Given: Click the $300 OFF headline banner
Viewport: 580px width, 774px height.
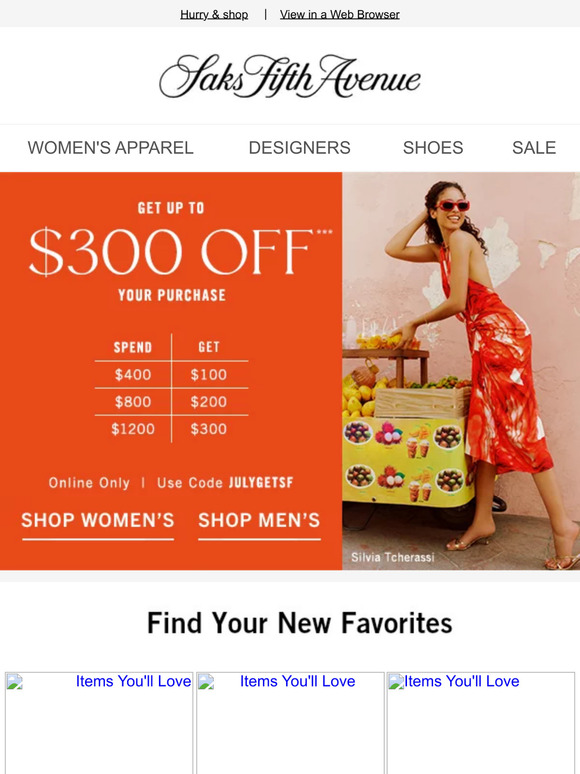Looking at the screenshot, I should 171,252.
